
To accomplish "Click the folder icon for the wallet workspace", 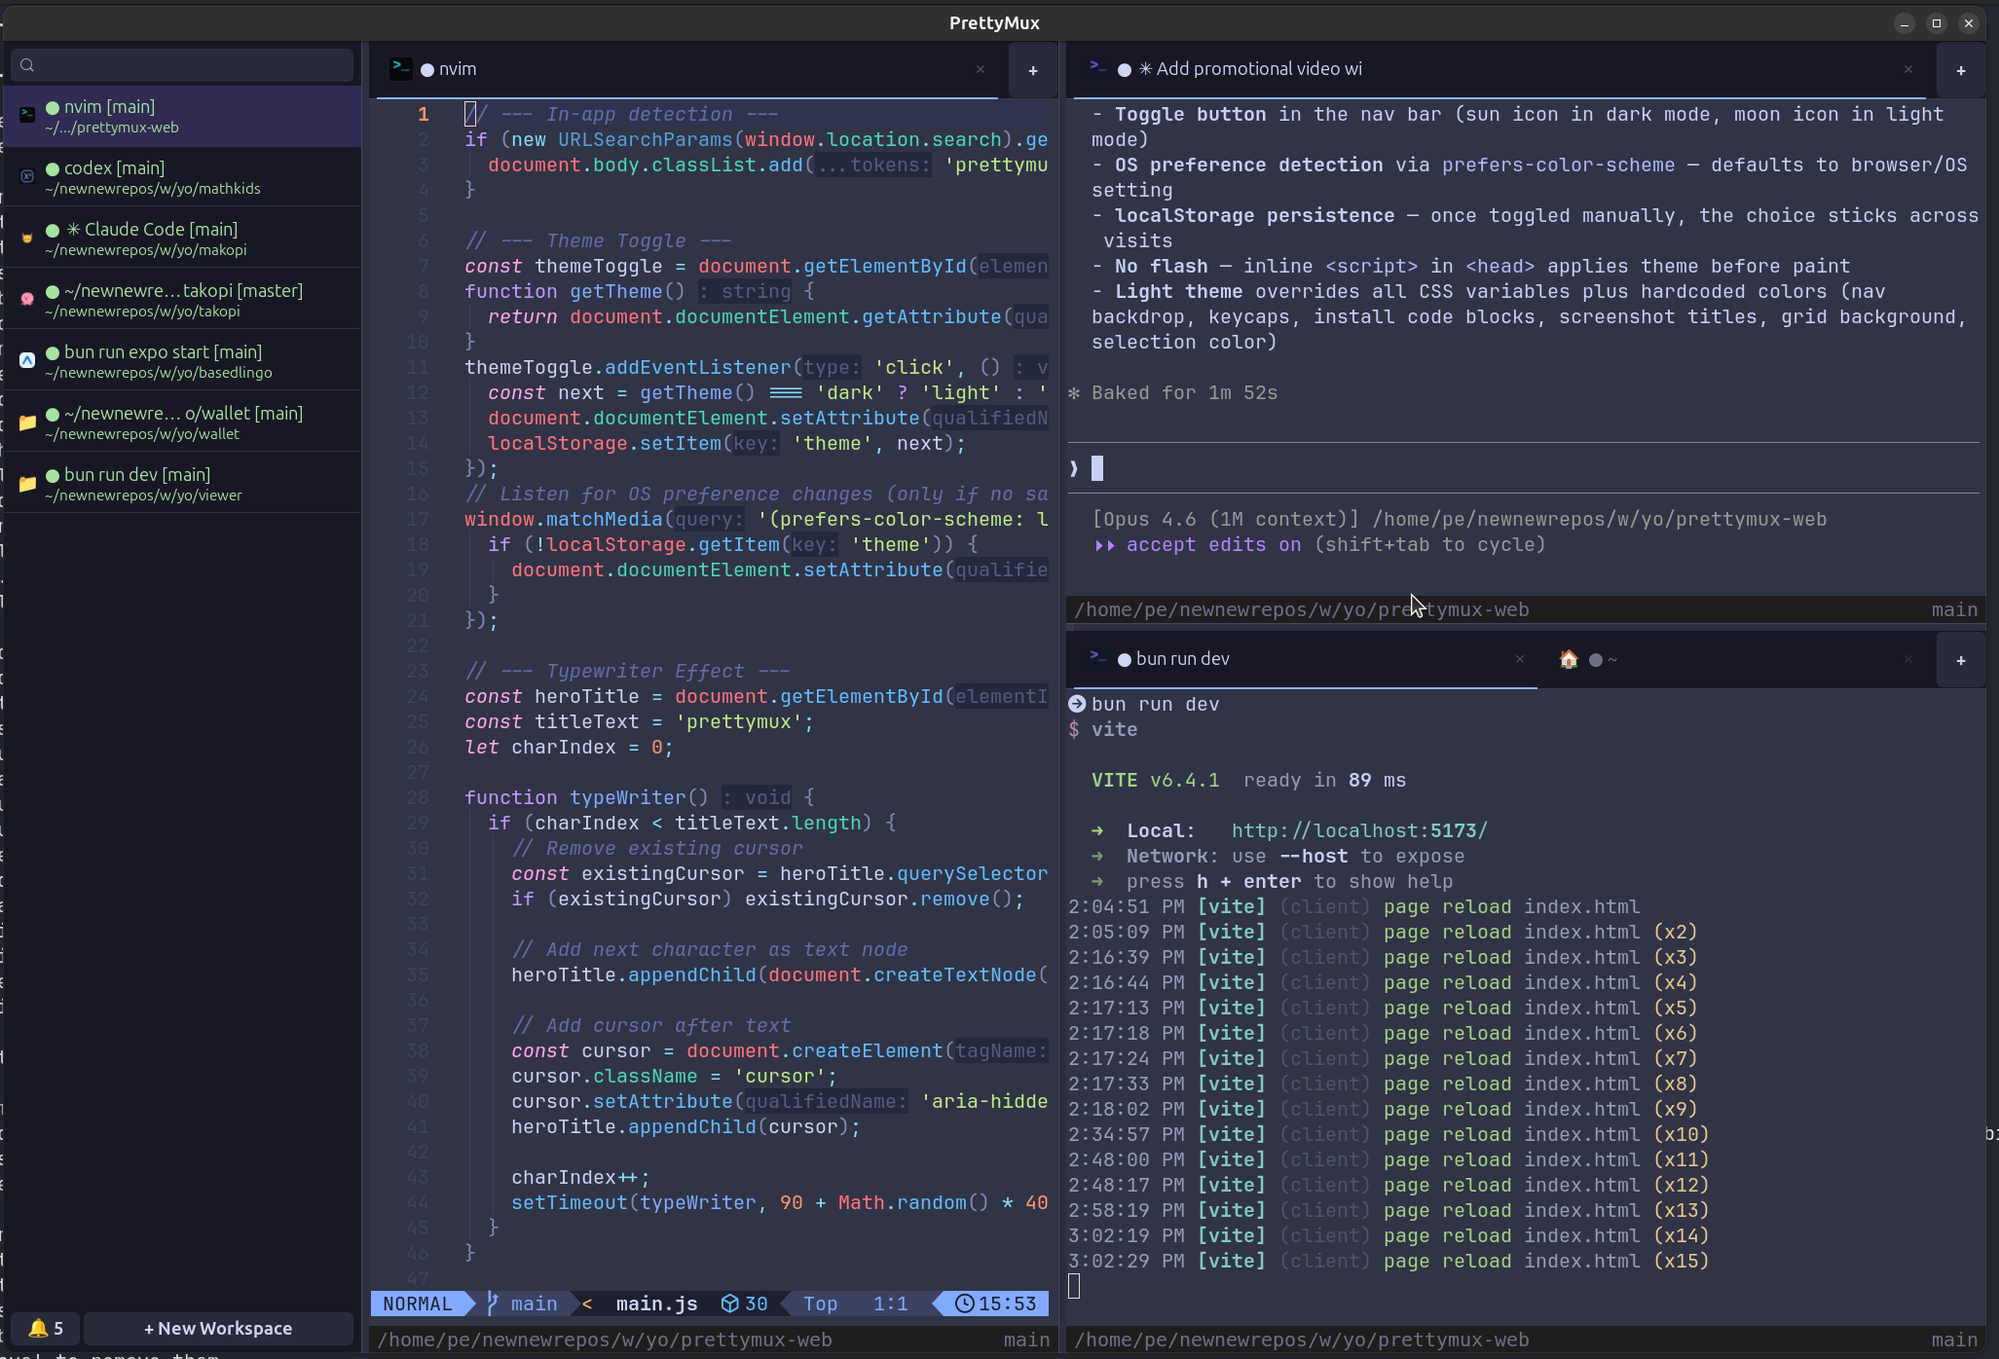I will pyautogui.click(x=26, y=422).
